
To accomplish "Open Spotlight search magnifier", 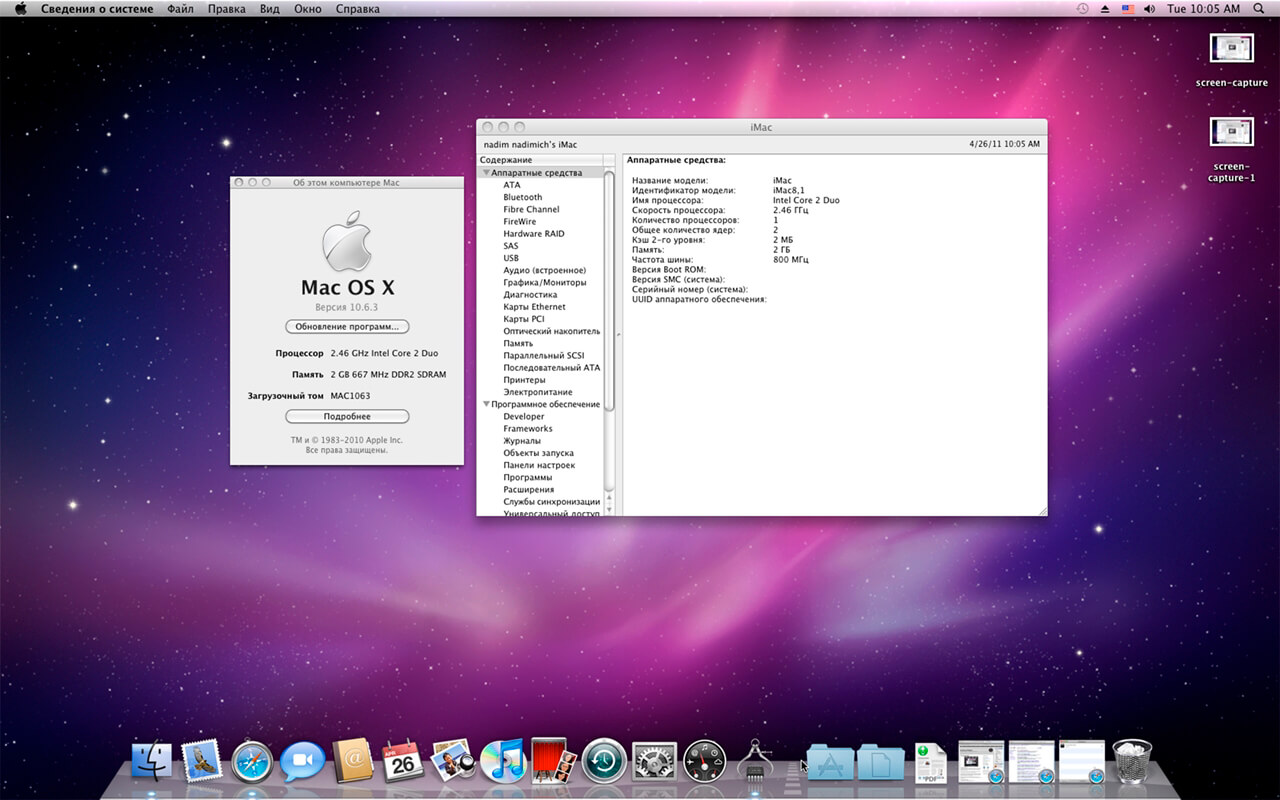I will pos(1261,9).
